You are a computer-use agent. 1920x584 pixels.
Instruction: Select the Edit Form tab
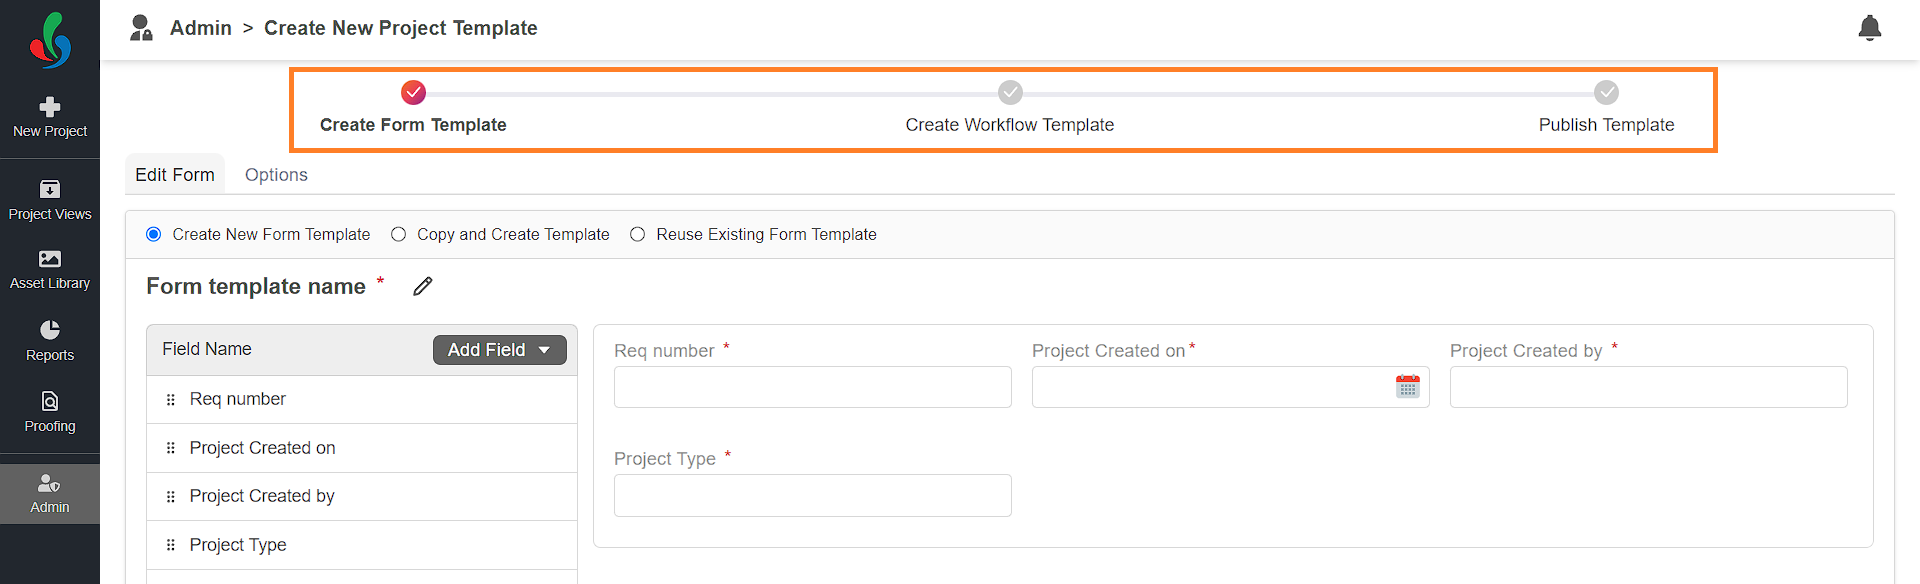point(175,175)
